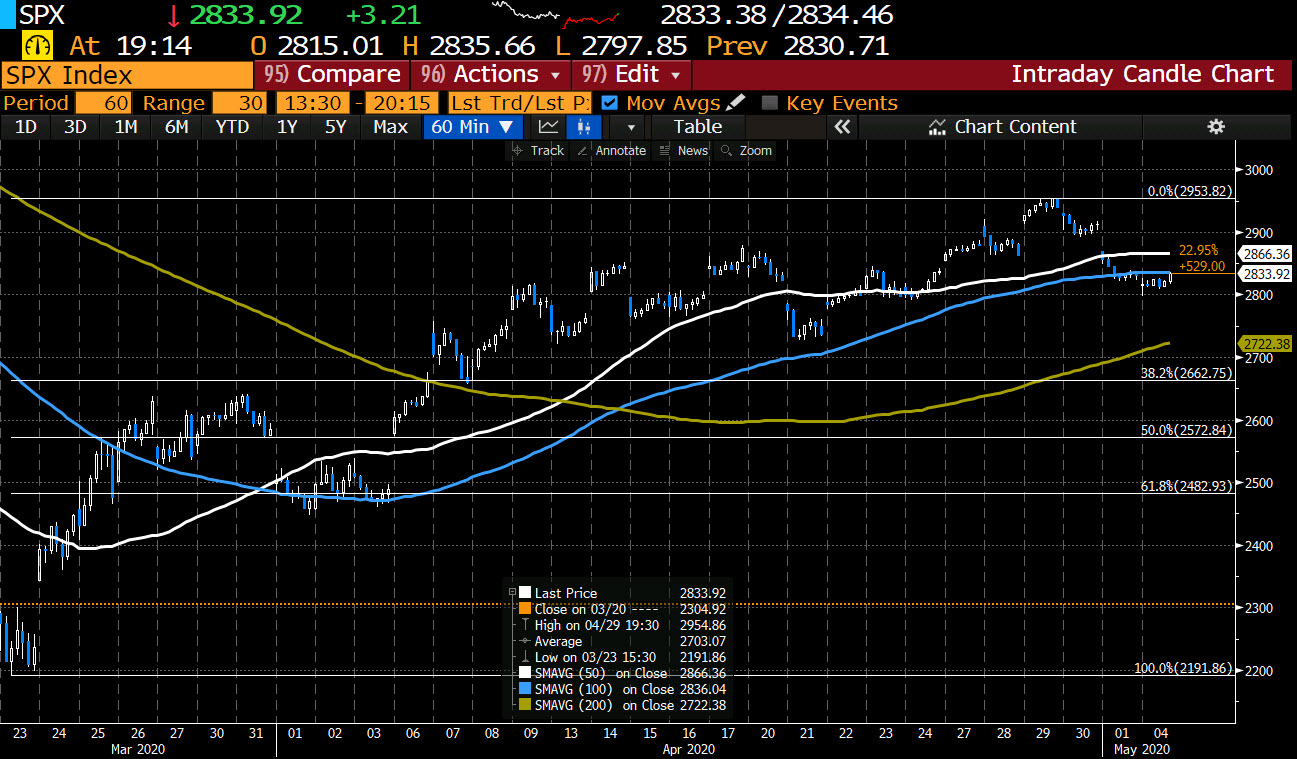This screenshot has width=1297, height=759.
Task: Select the YTD range tab
Action: point(232,127)
